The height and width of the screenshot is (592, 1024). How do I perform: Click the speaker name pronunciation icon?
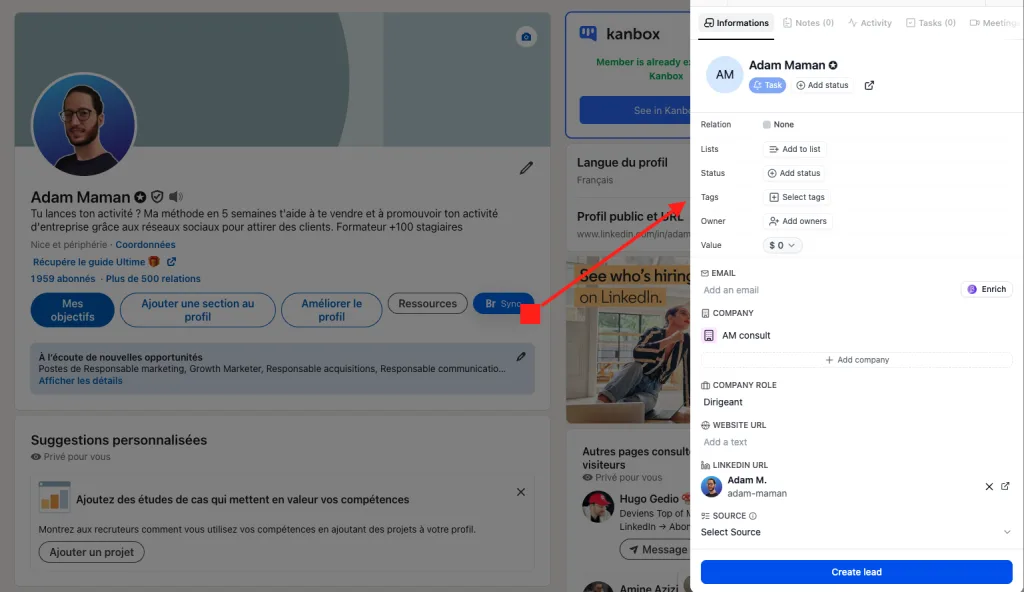coord(176,197)
